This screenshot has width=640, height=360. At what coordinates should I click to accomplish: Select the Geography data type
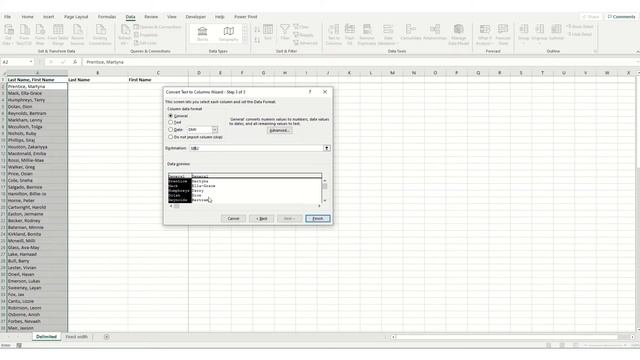pos(229,34)
